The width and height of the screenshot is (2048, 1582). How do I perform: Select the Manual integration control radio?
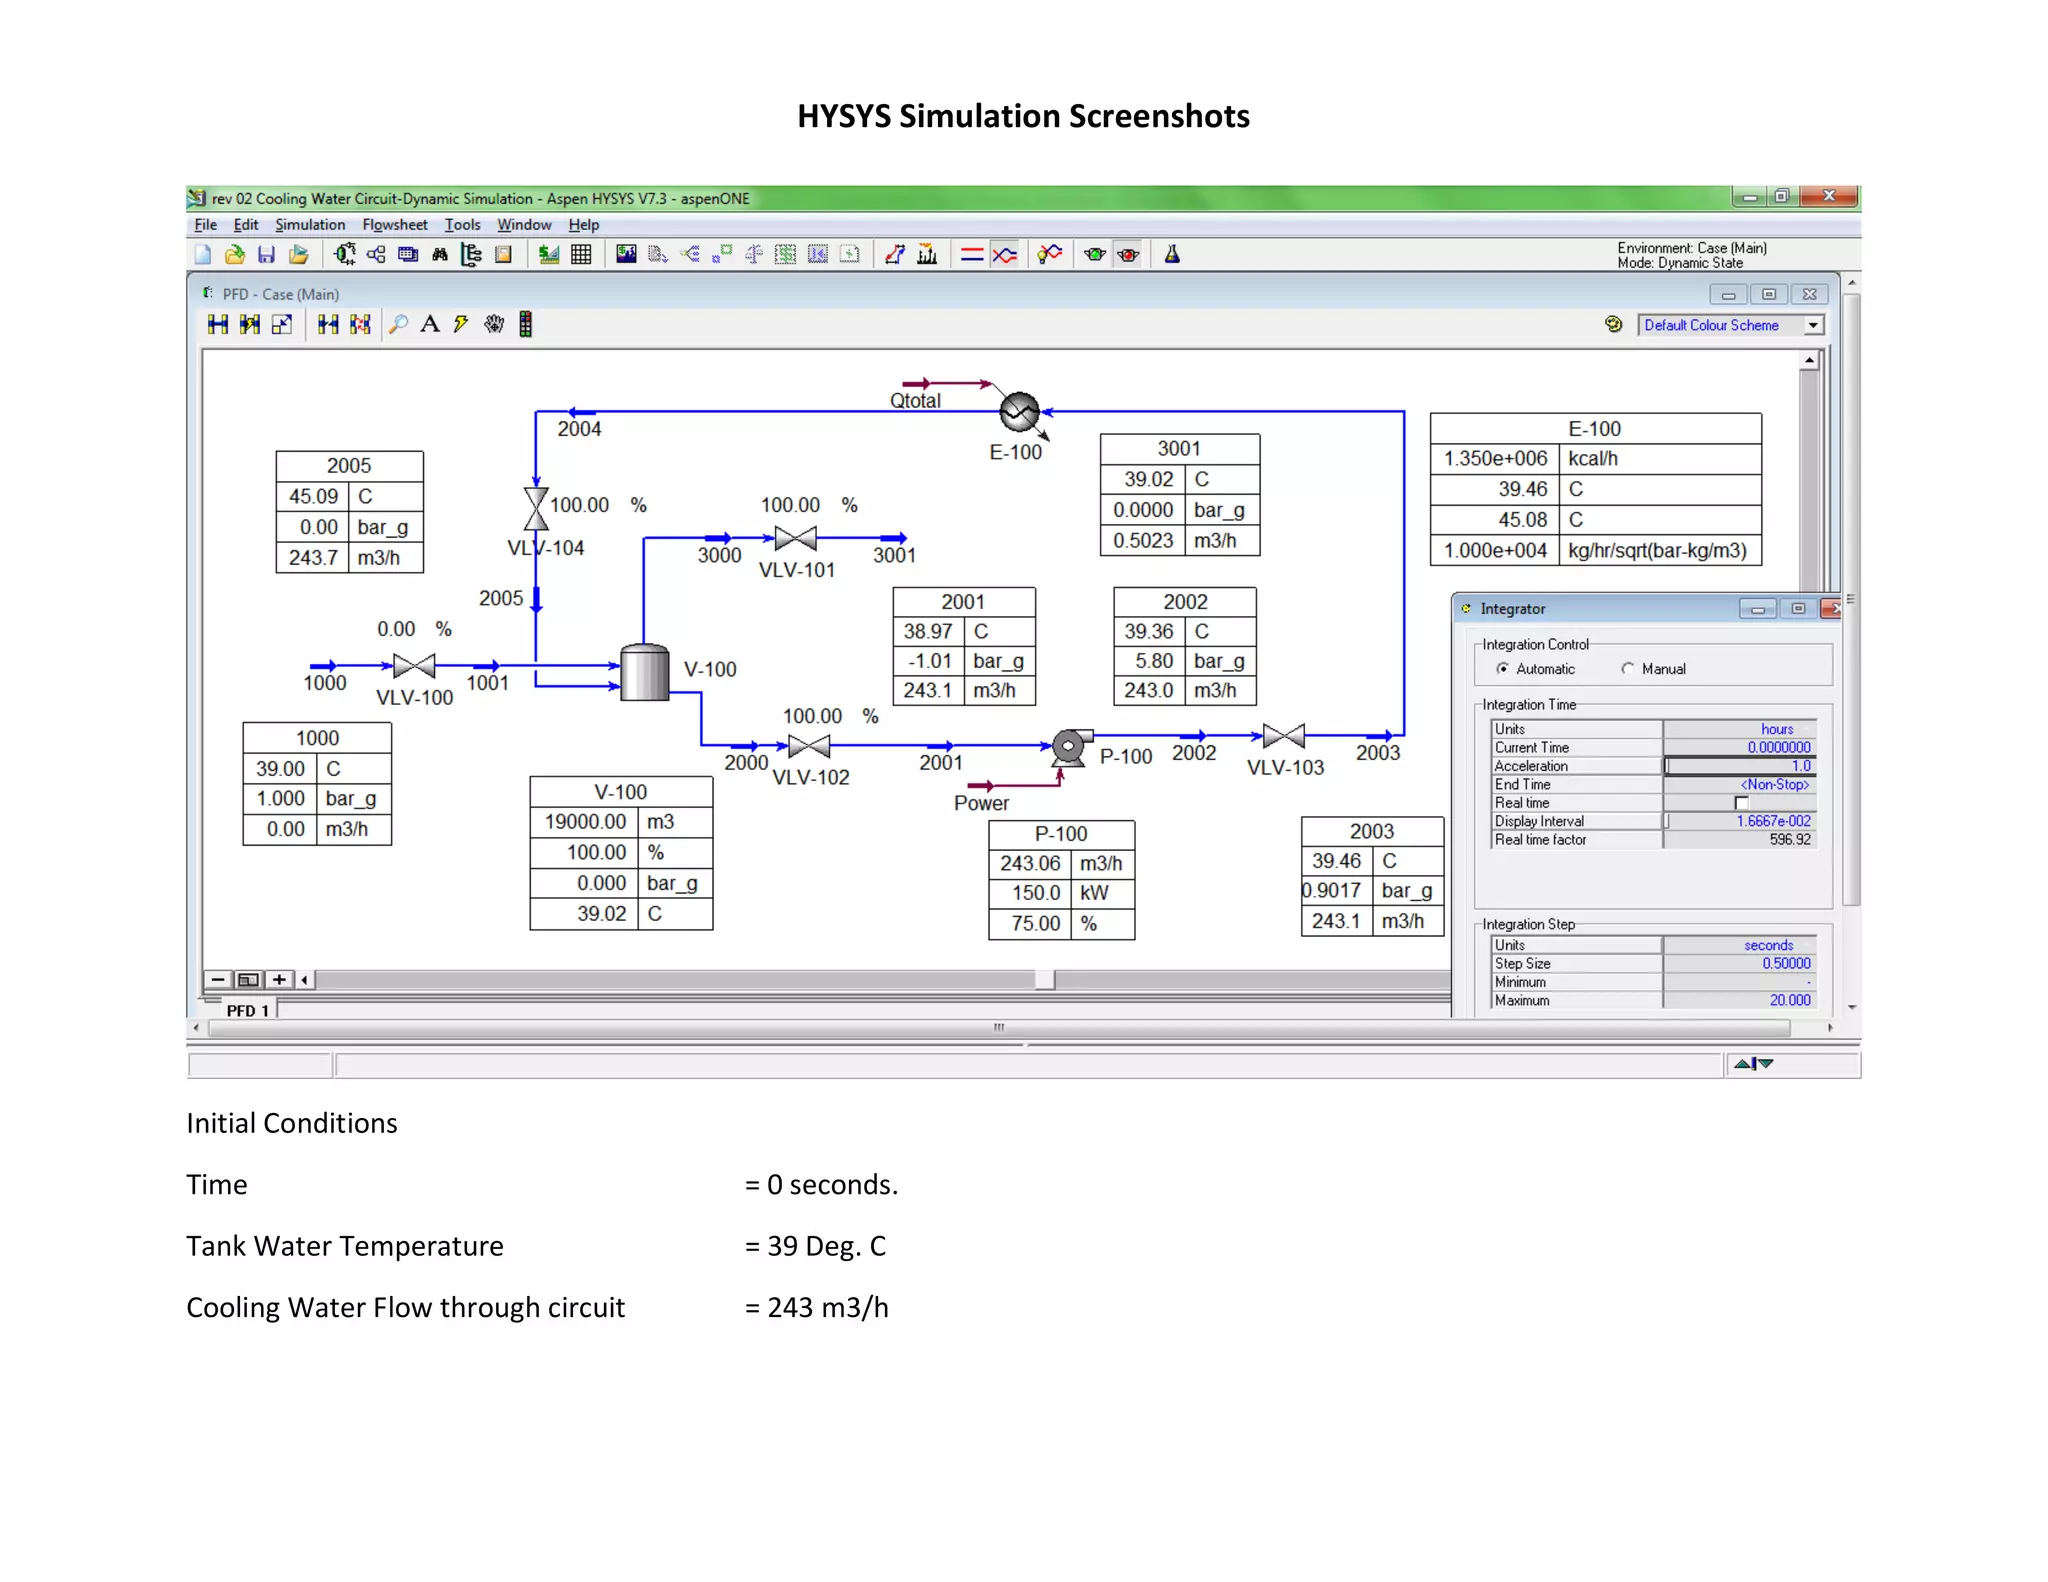[1628, 669]
